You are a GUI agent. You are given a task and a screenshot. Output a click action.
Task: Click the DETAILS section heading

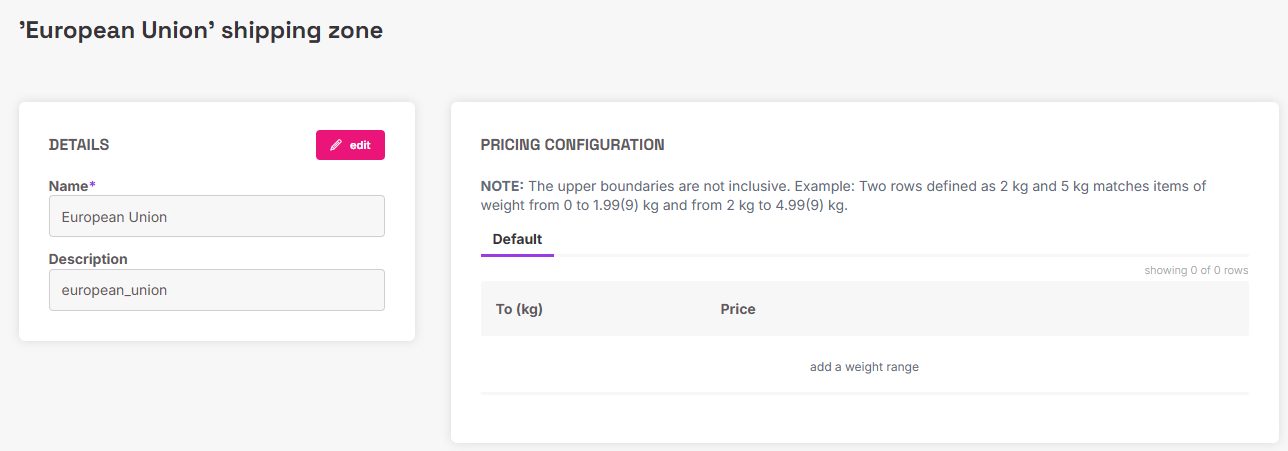pyautogui.click(x=79, y=145)
